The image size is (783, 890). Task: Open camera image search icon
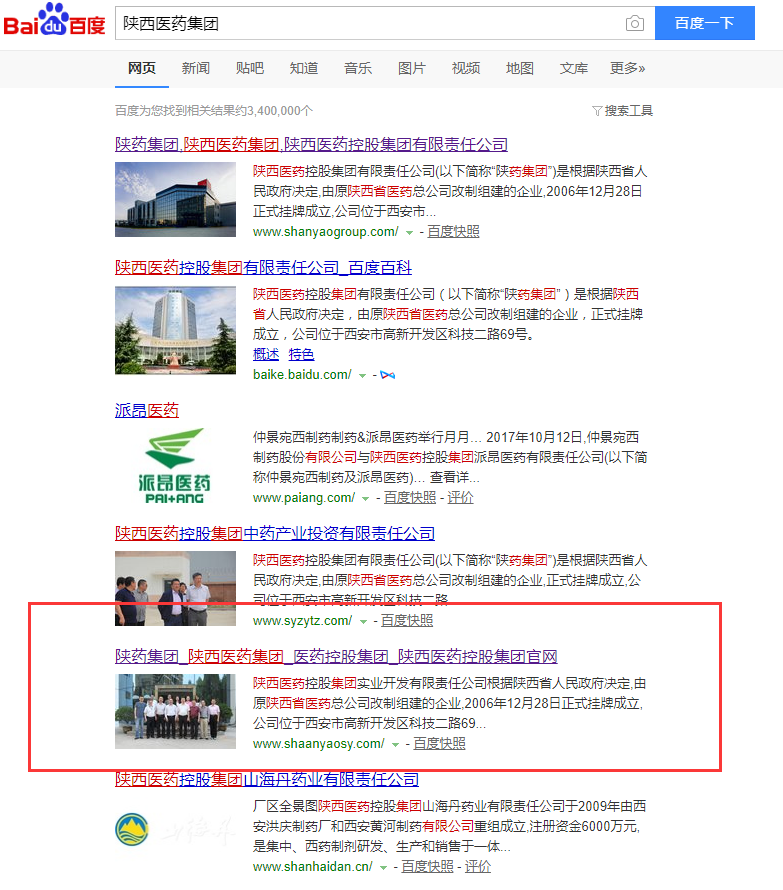[634, 23]
